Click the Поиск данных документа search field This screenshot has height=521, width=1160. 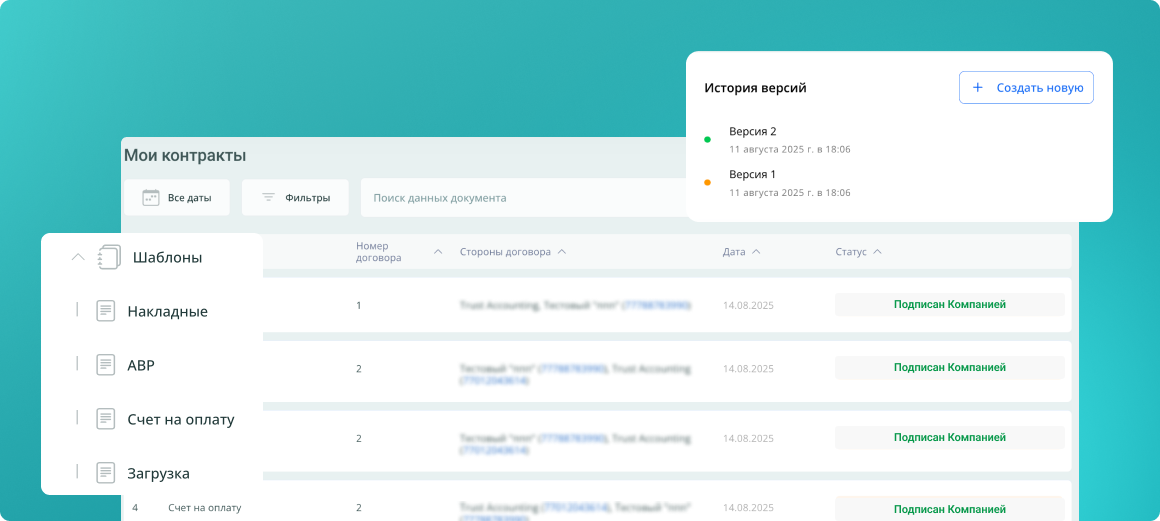tap(520, 198)
